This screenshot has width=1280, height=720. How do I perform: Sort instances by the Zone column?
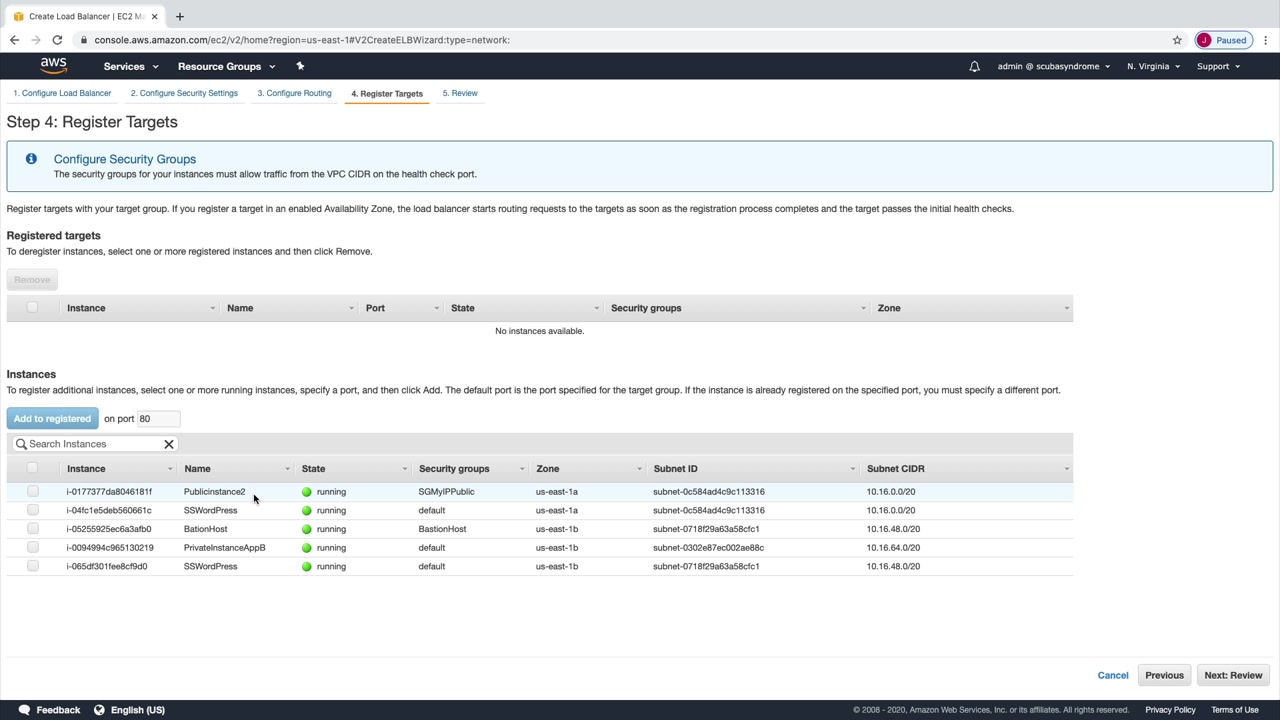coord(588,468)
